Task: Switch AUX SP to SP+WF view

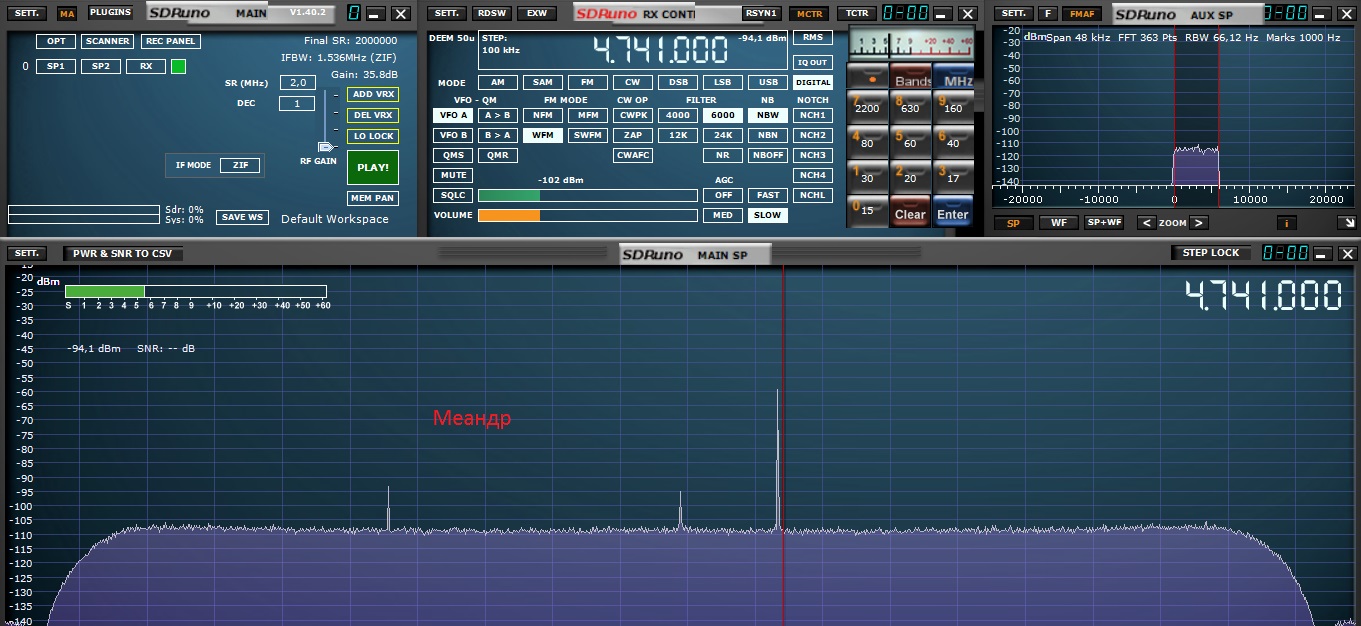Action: point(1104,223)
